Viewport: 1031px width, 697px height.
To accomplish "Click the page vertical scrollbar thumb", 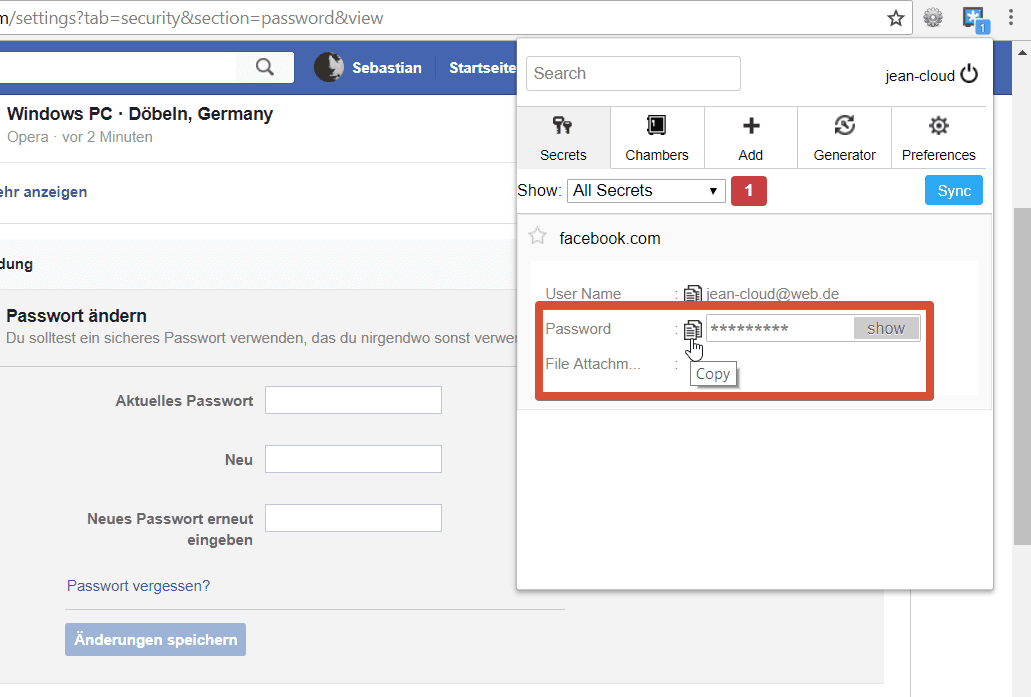I will pyautogui.click(x=1022, y=376).
